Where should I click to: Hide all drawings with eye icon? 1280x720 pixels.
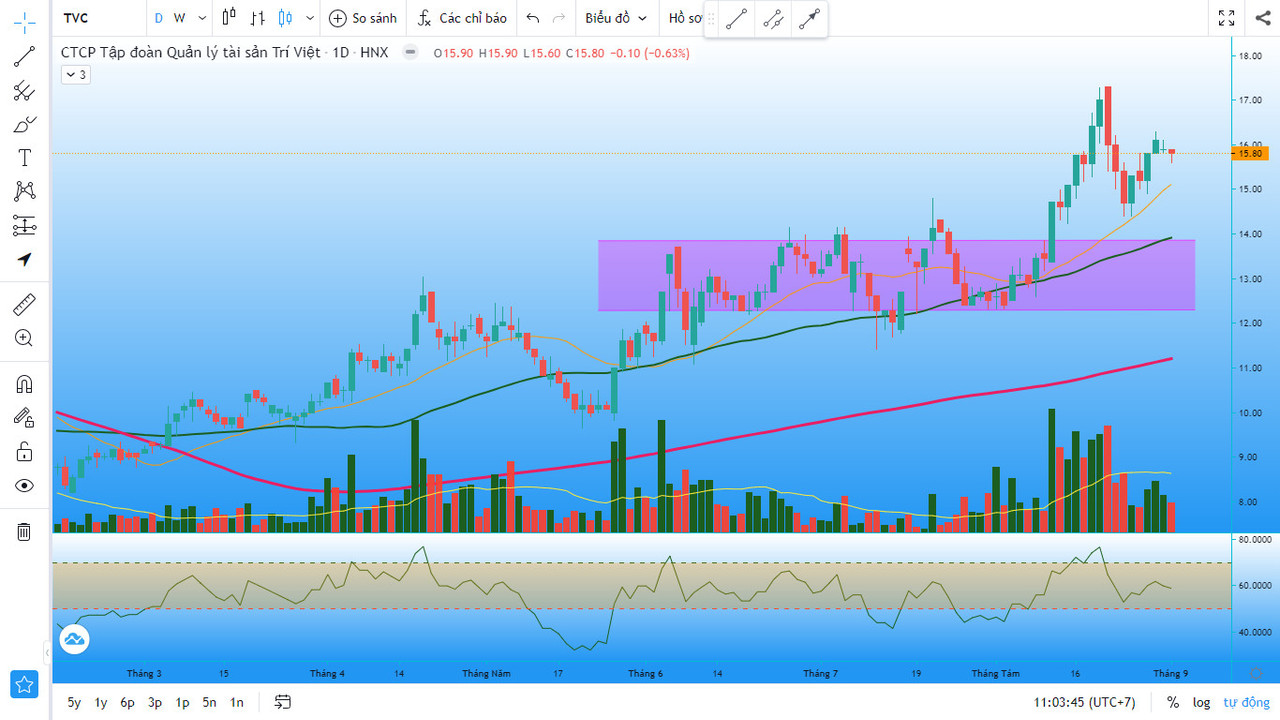pos(24,486)
